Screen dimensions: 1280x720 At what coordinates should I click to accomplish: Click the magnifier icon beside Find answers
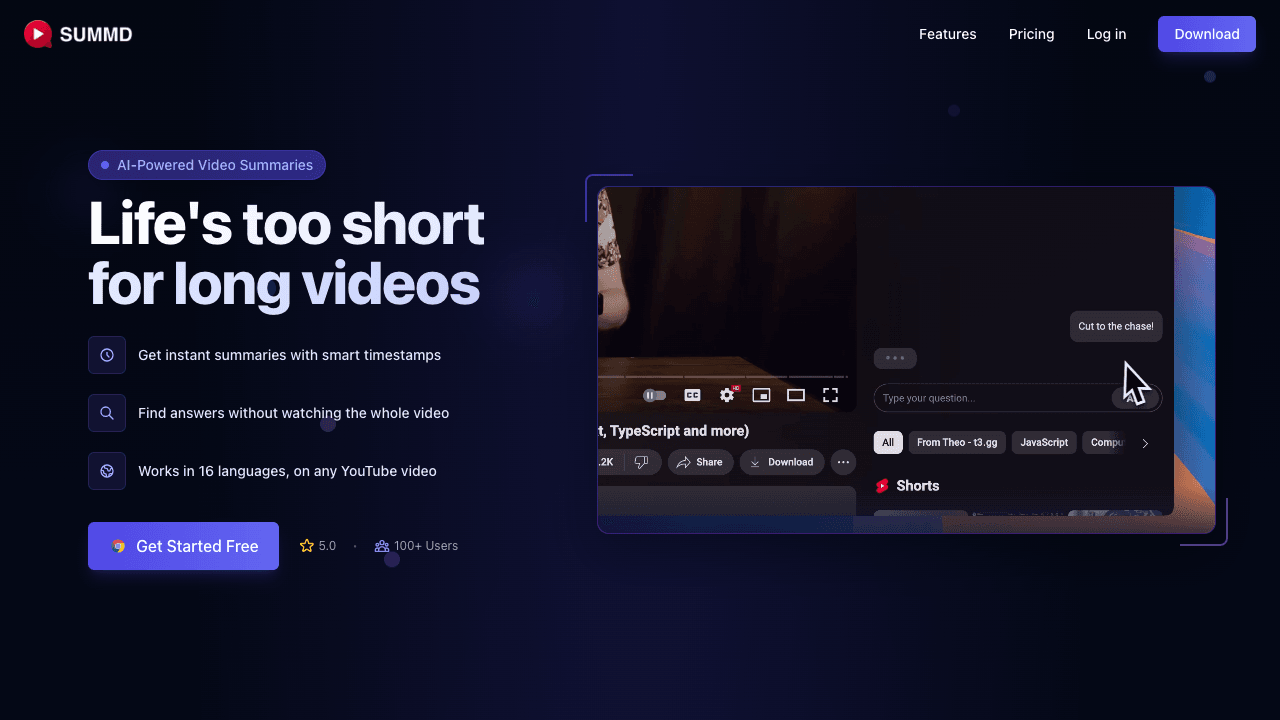107,413
